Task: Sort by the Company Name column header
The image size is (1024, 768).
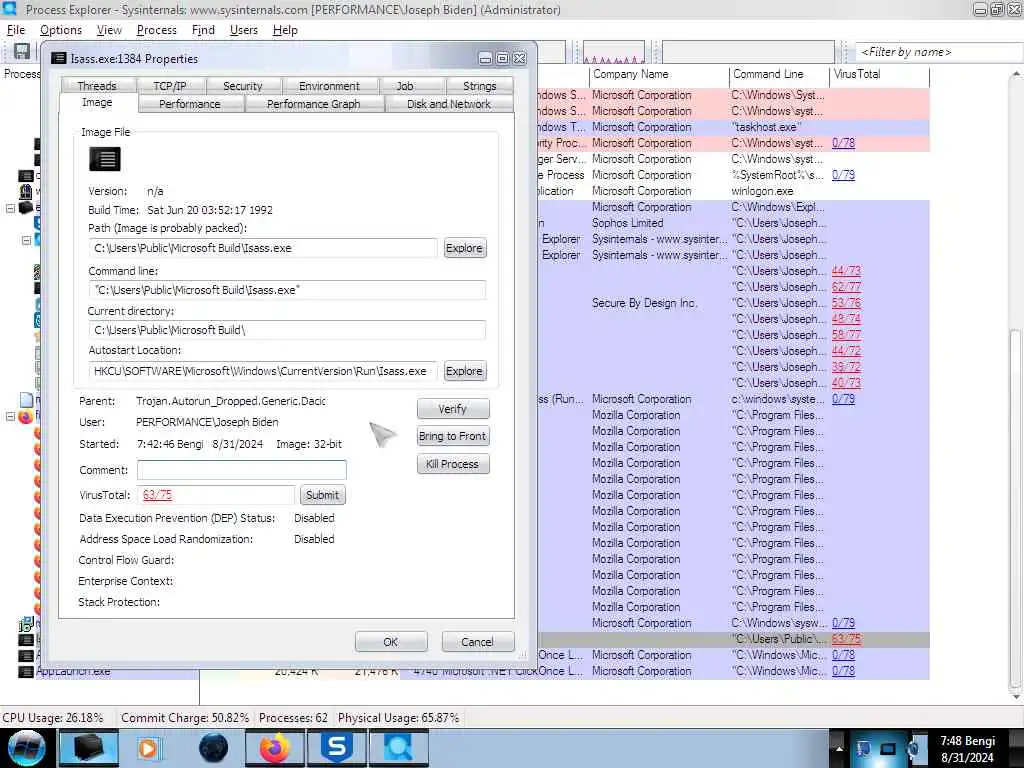Action: pyautogui.click(x=659, y=74)
